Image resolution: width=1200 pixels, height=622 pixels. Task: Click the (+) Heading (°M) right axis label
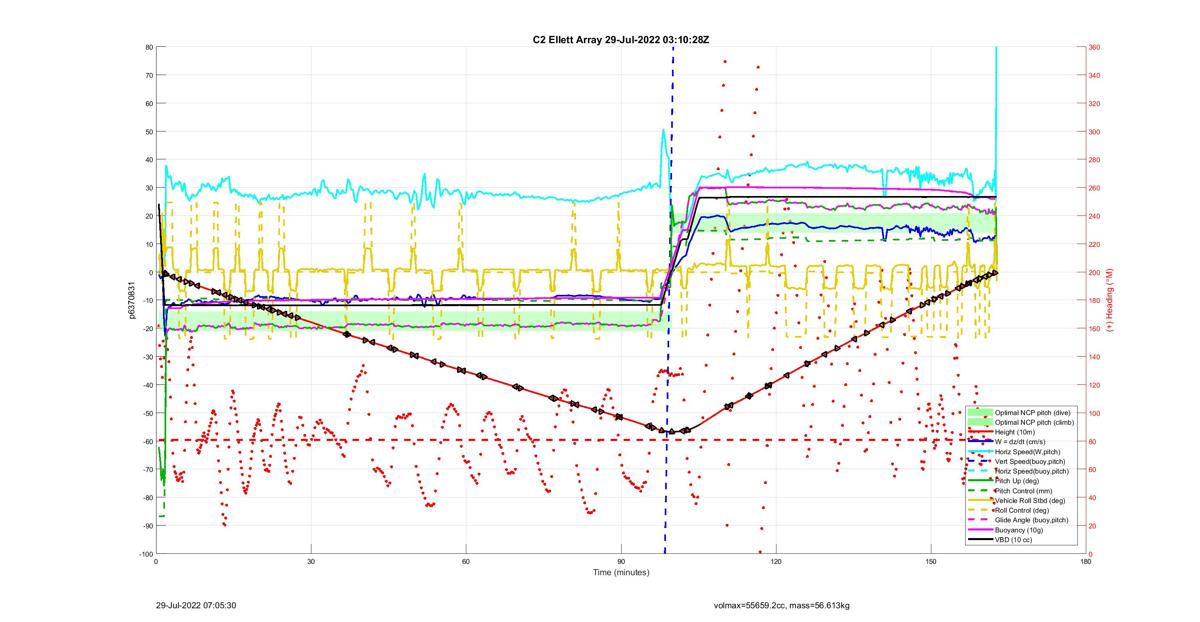[1111, 300]
